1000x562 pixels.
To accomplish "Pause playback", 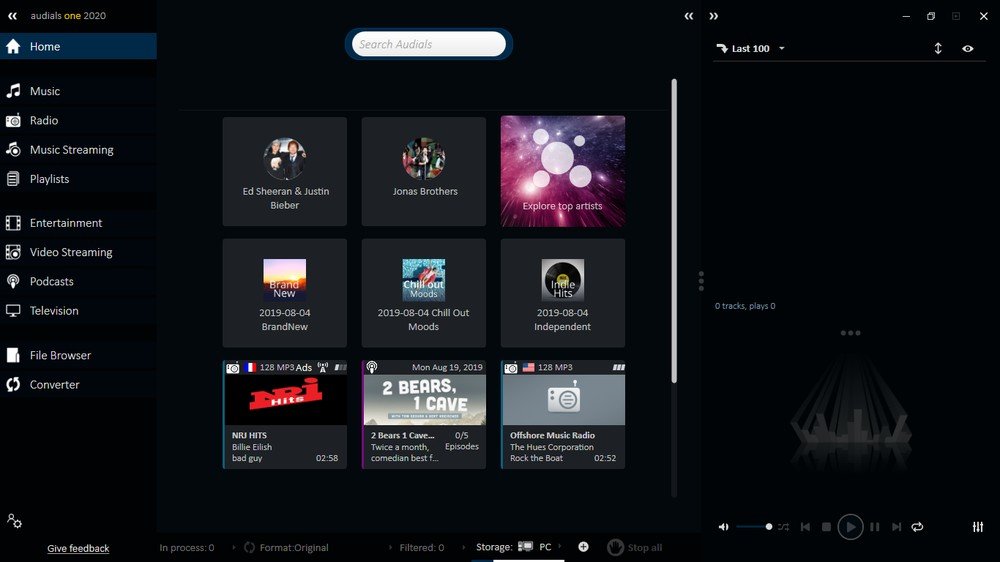I will (x=875, y=527).
